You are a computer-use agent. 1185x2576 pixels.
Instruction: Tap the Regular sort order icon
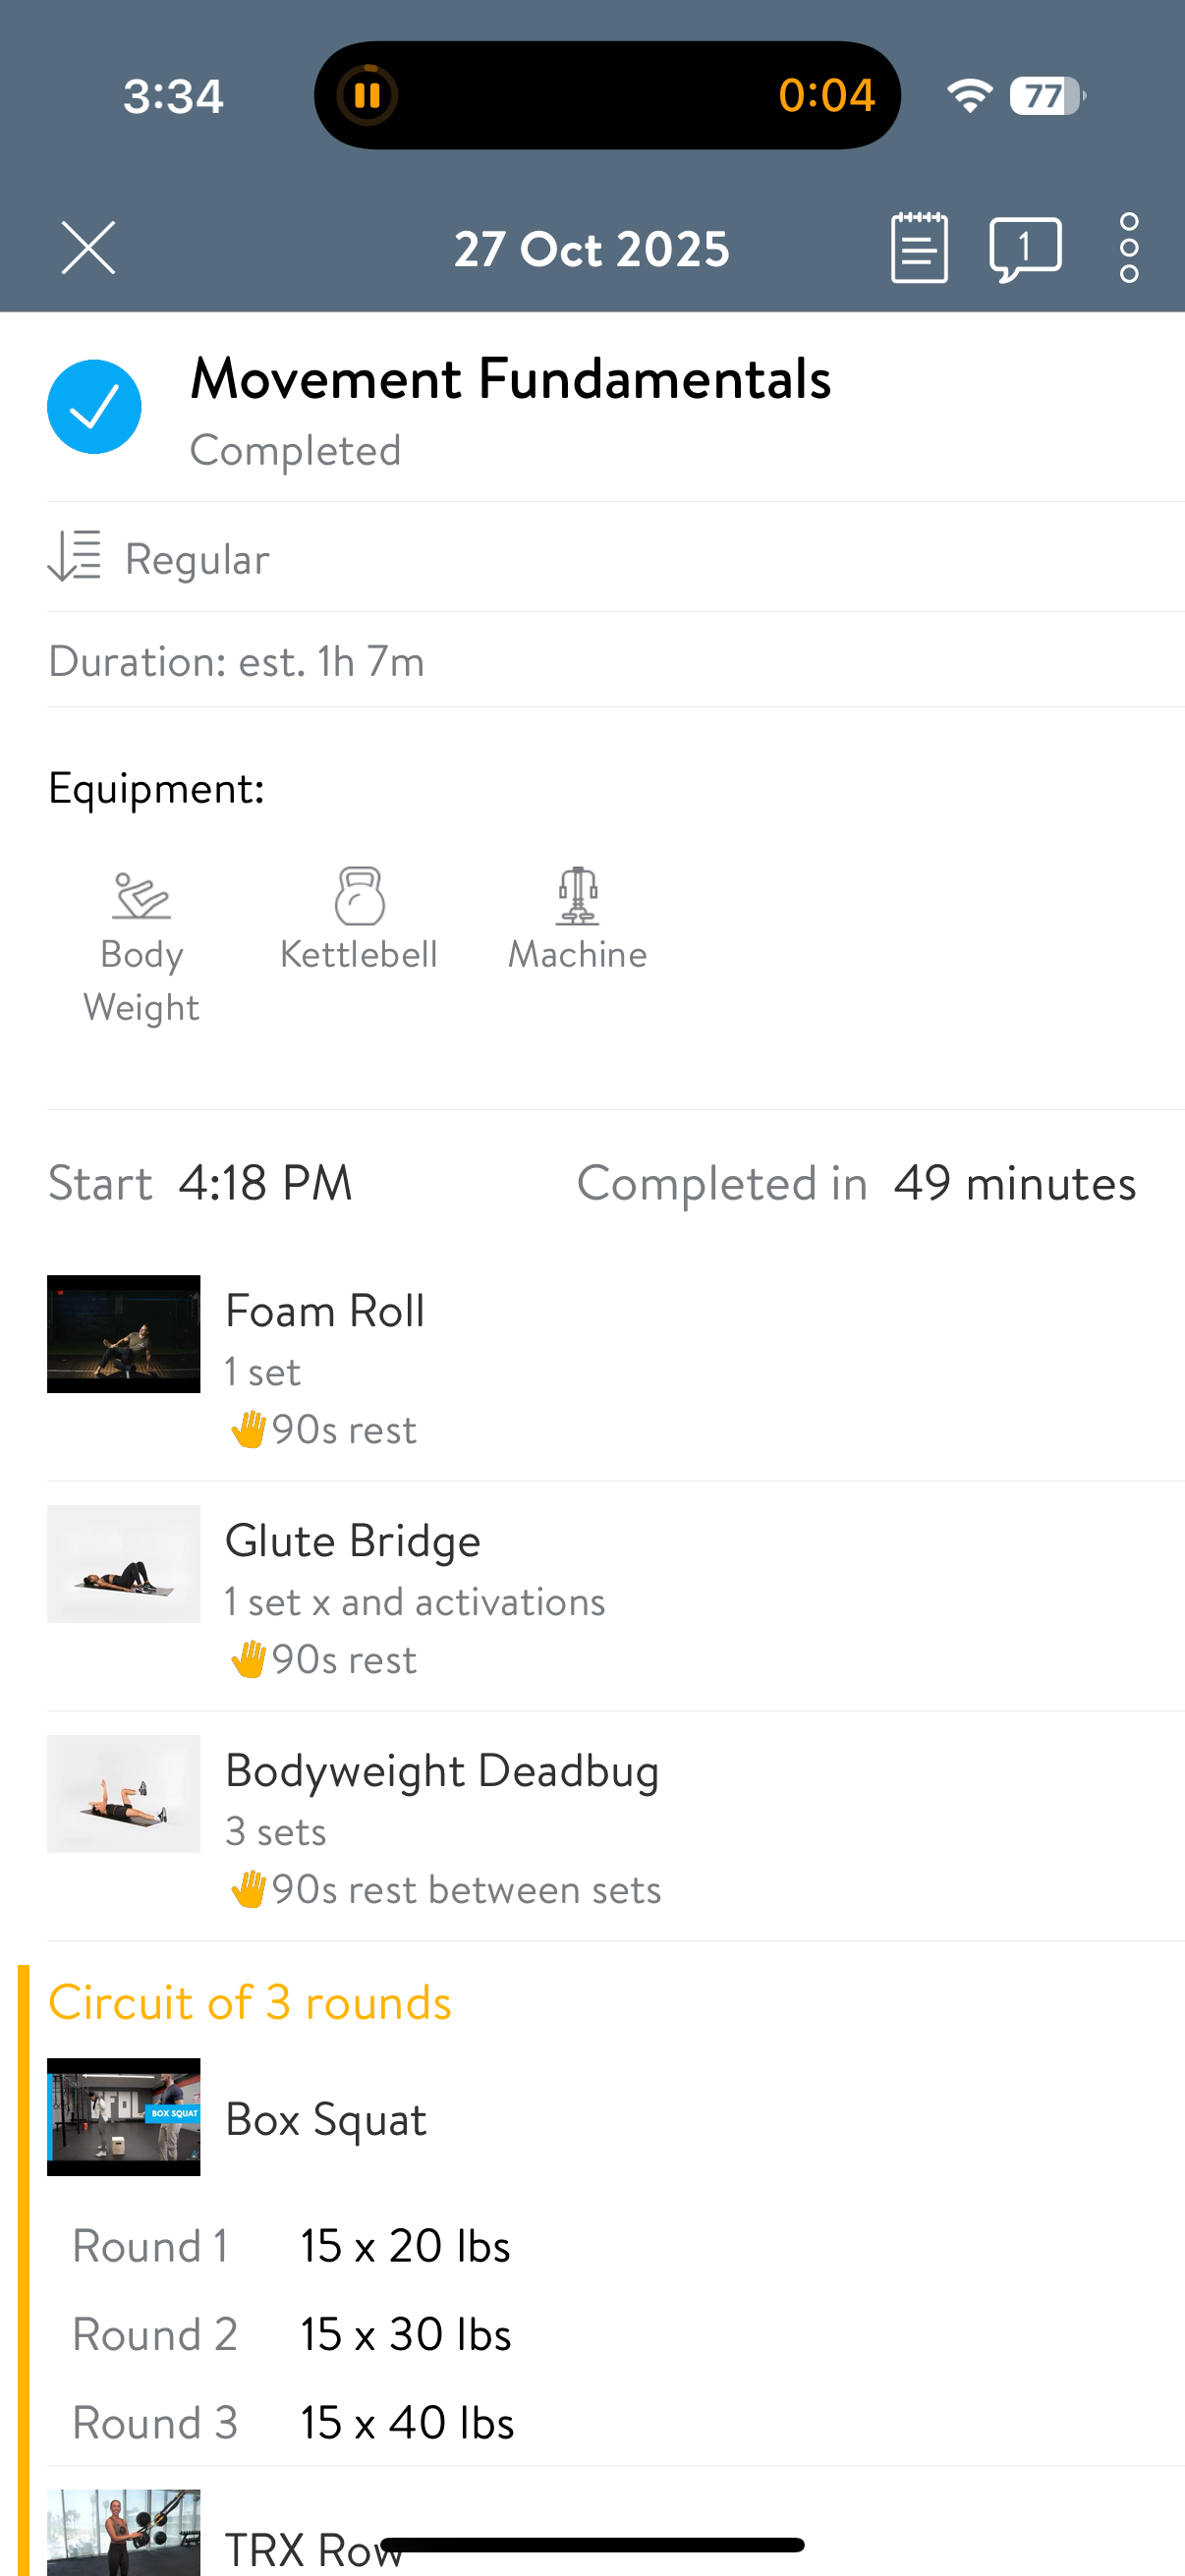pyautogui.click(x=75, y=556)
